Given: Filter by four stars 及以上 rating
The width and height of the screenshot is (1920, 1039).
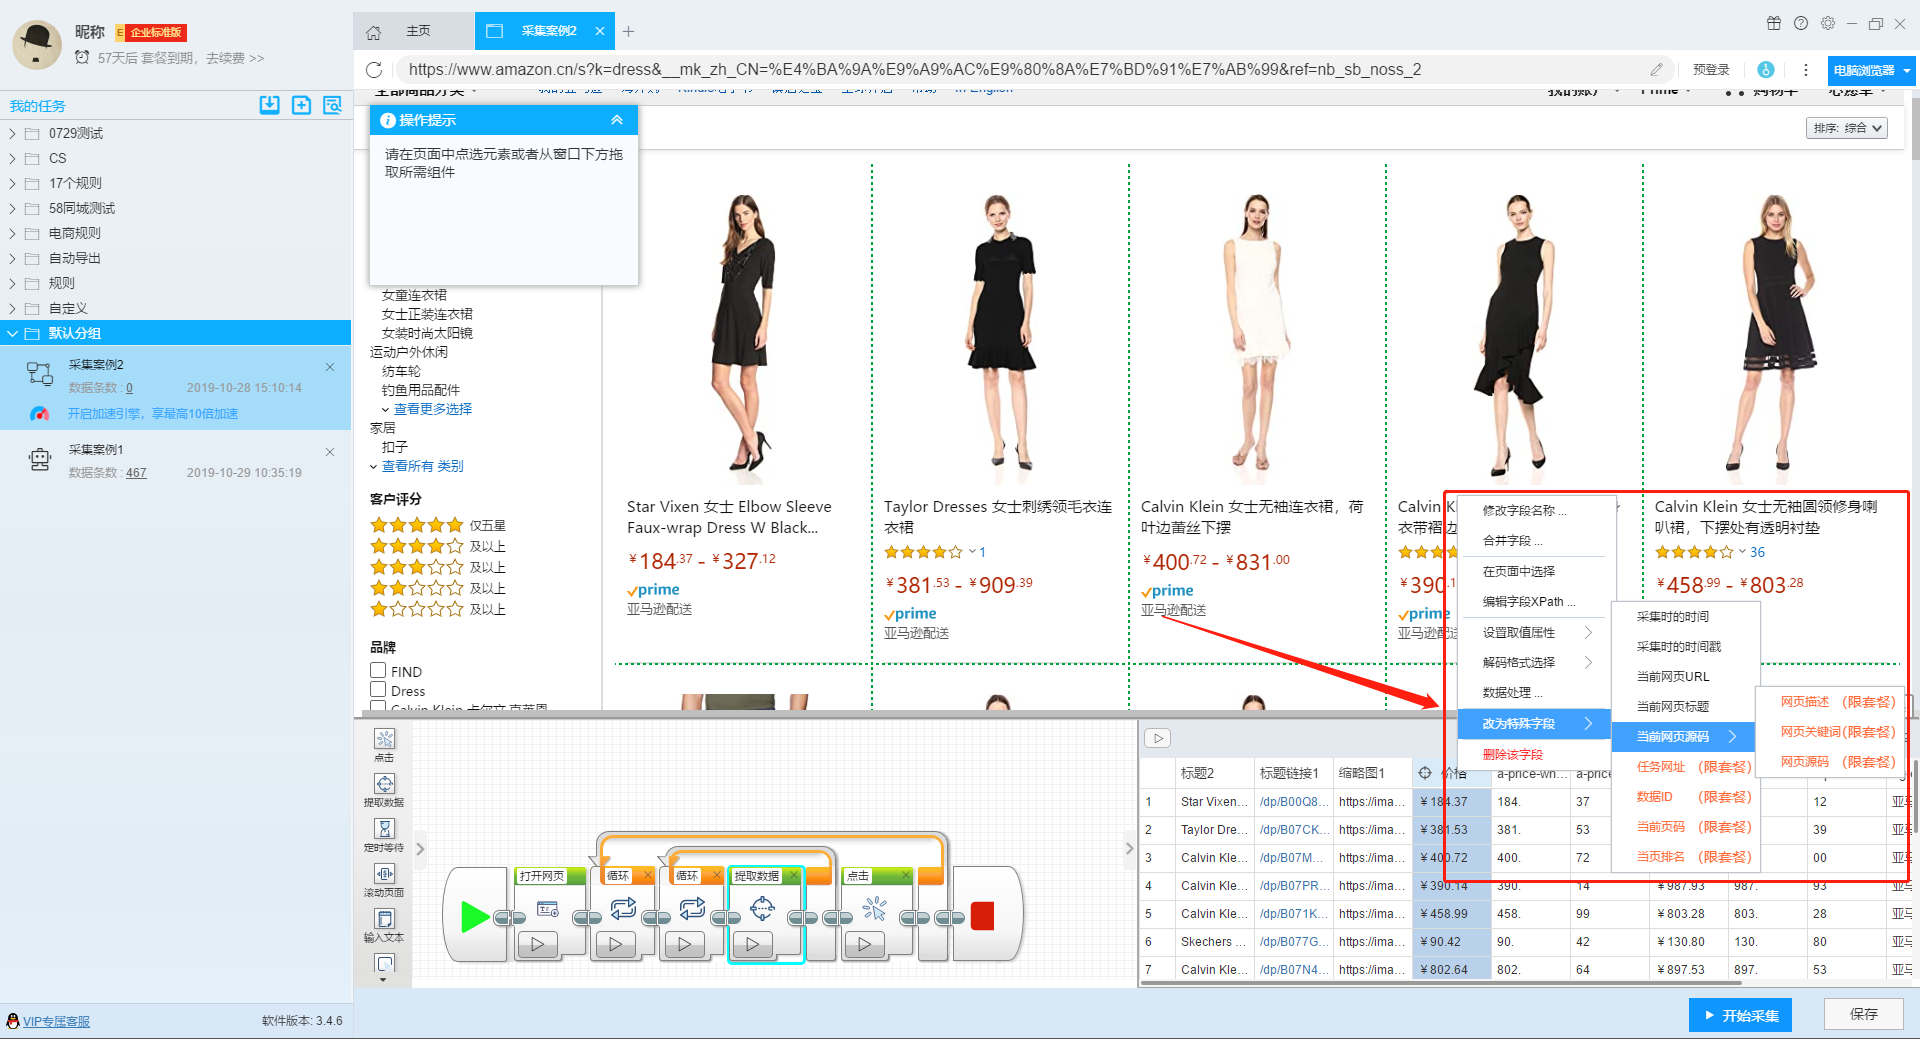Looking at the screenshot, I should coord(438,546).
